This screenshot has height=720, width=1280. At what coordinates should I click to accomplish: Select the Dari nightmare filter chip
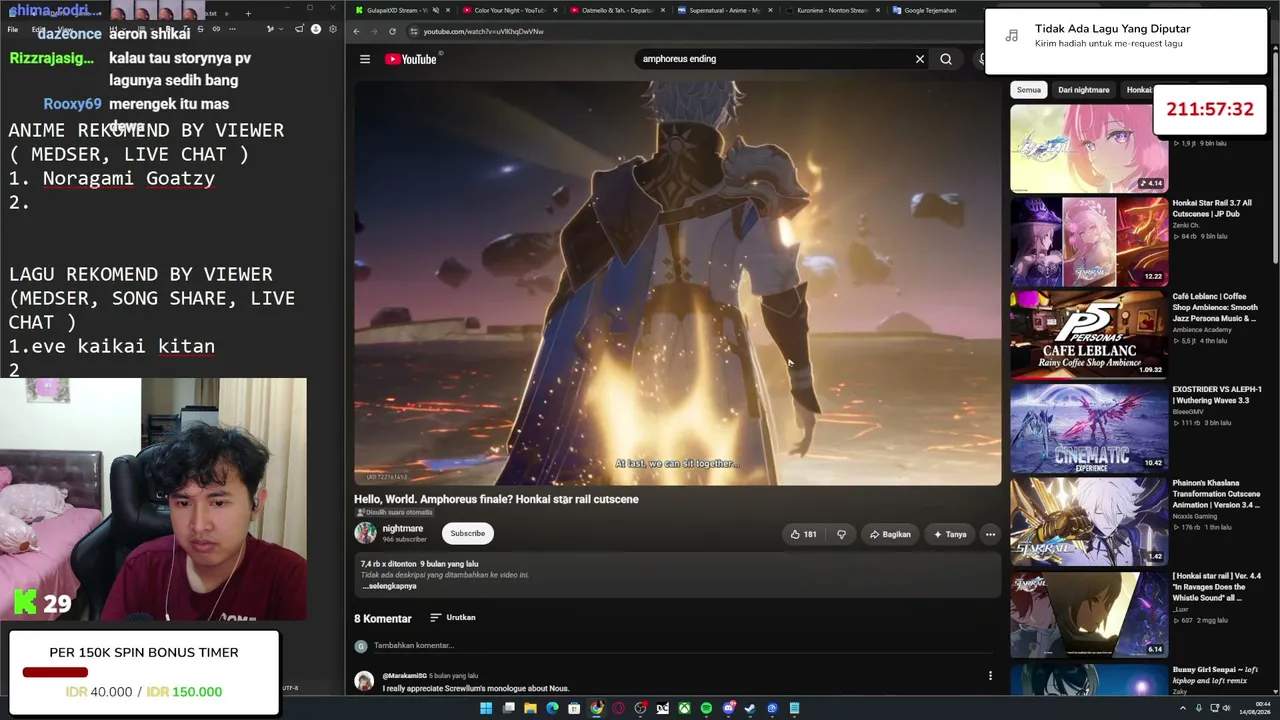[x=1084, y=90]
